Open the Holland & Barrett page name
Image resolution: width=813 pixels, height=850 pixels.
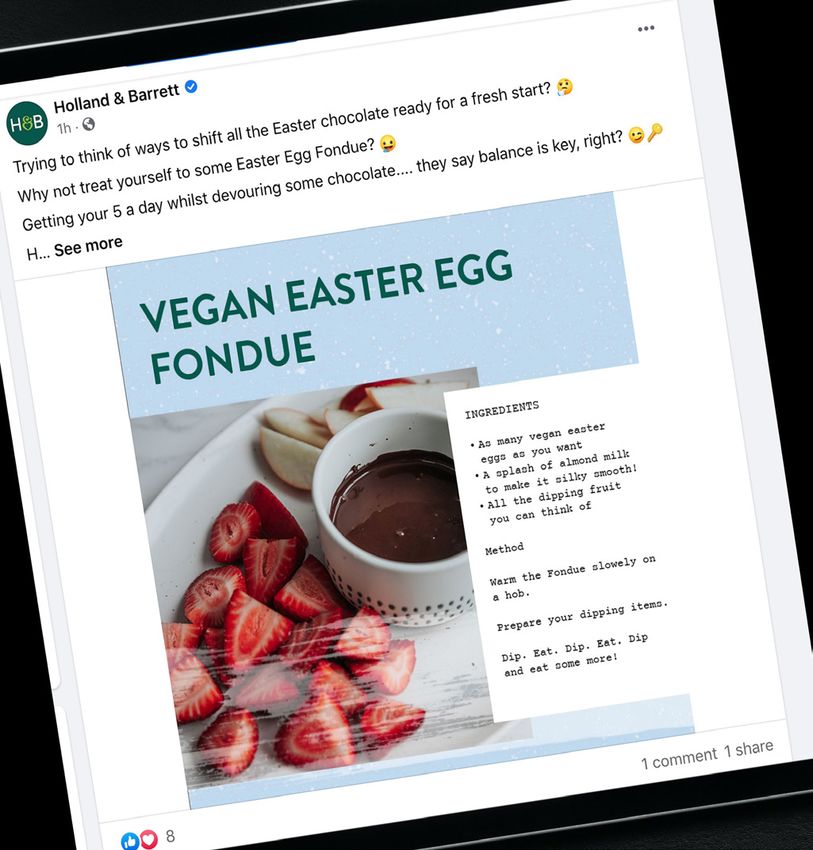pos(117,98)
